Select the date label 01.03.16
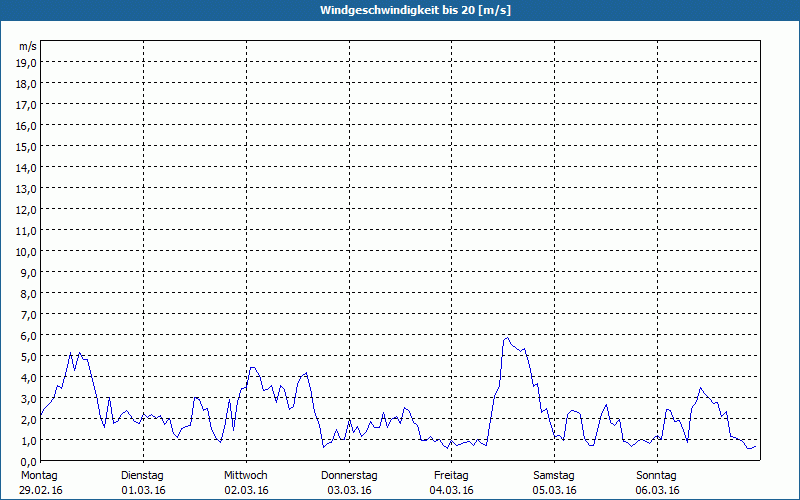Screen dimensions: 800x500 143,490
